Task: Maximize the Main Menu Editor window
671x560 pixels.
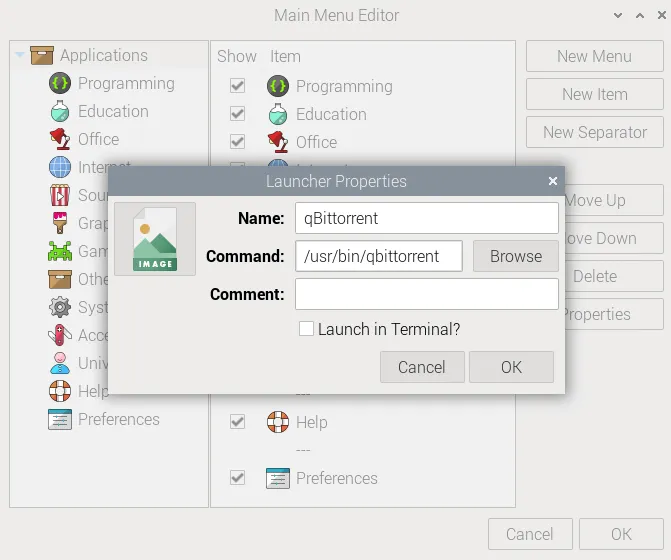Action: pos(640,15)
